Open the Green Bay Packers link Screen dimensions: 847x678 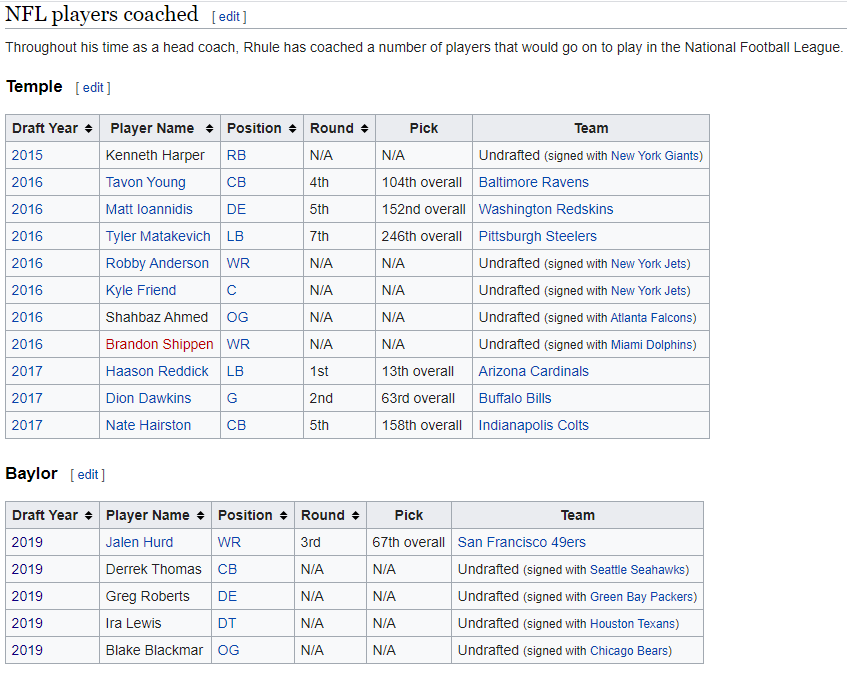pos(642,597)
